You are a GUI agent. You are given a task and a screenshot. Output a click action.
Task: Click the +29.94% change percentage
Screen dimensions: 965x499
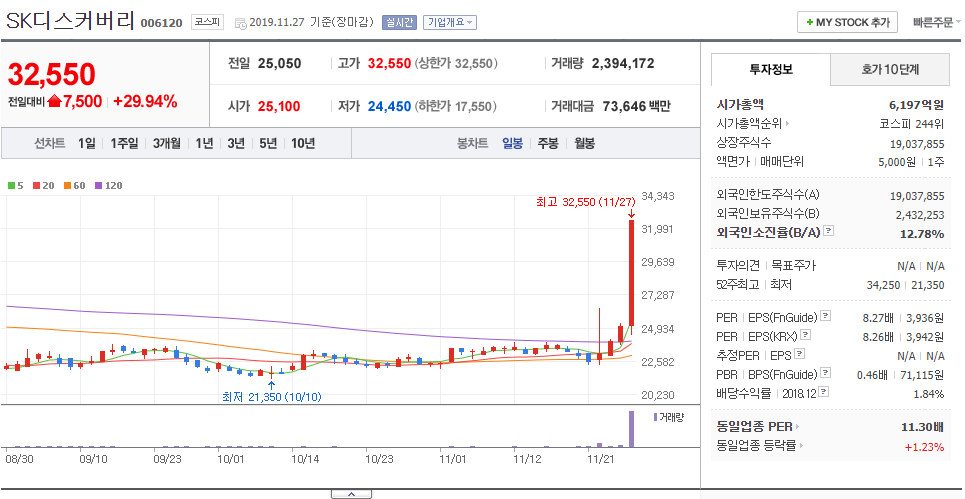(x=145, y=102)
